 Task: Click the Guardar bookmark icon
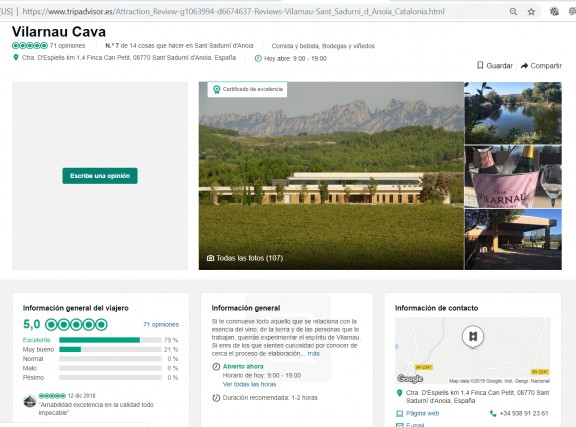tap(480, 65)
